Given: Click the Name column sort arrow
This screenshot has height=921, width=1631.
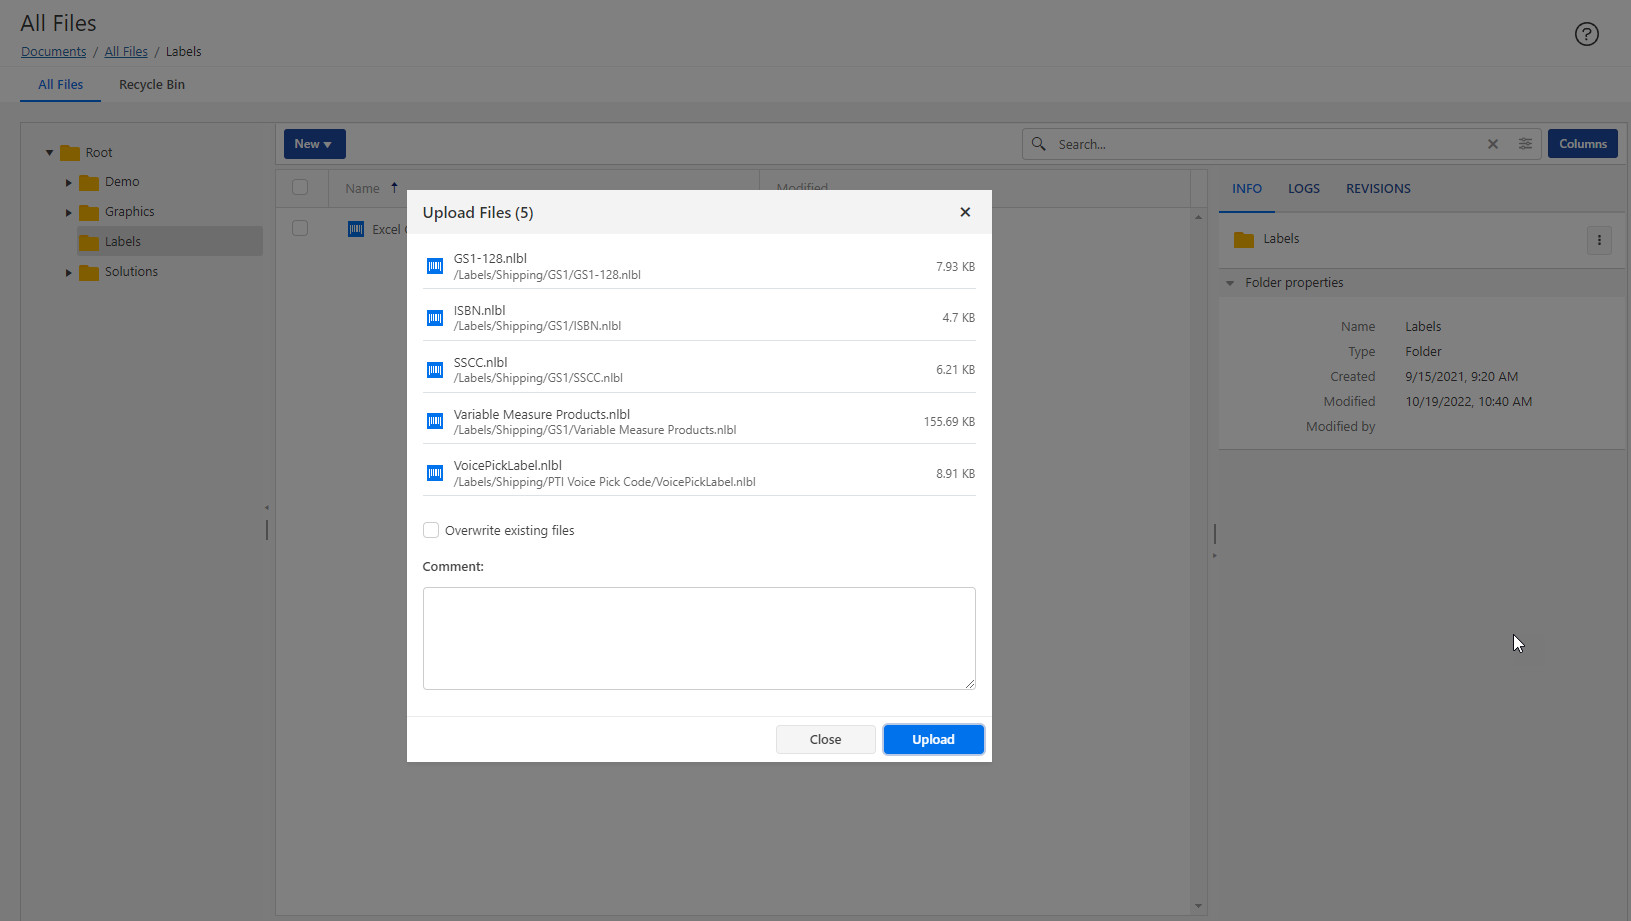Looking at the screenshot, I should coord(394,188).
